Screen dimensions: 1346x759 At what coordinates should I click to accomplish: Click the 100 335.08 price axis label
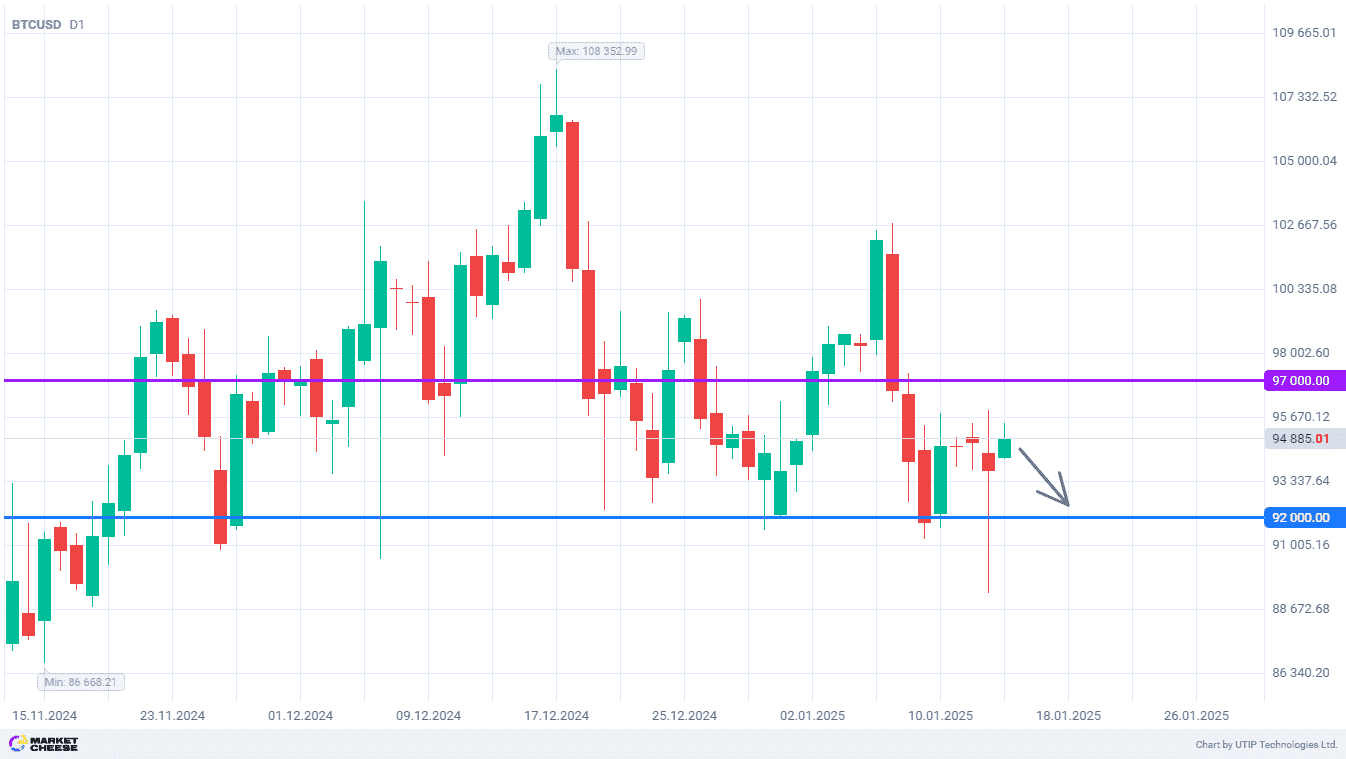point(1304,289)
